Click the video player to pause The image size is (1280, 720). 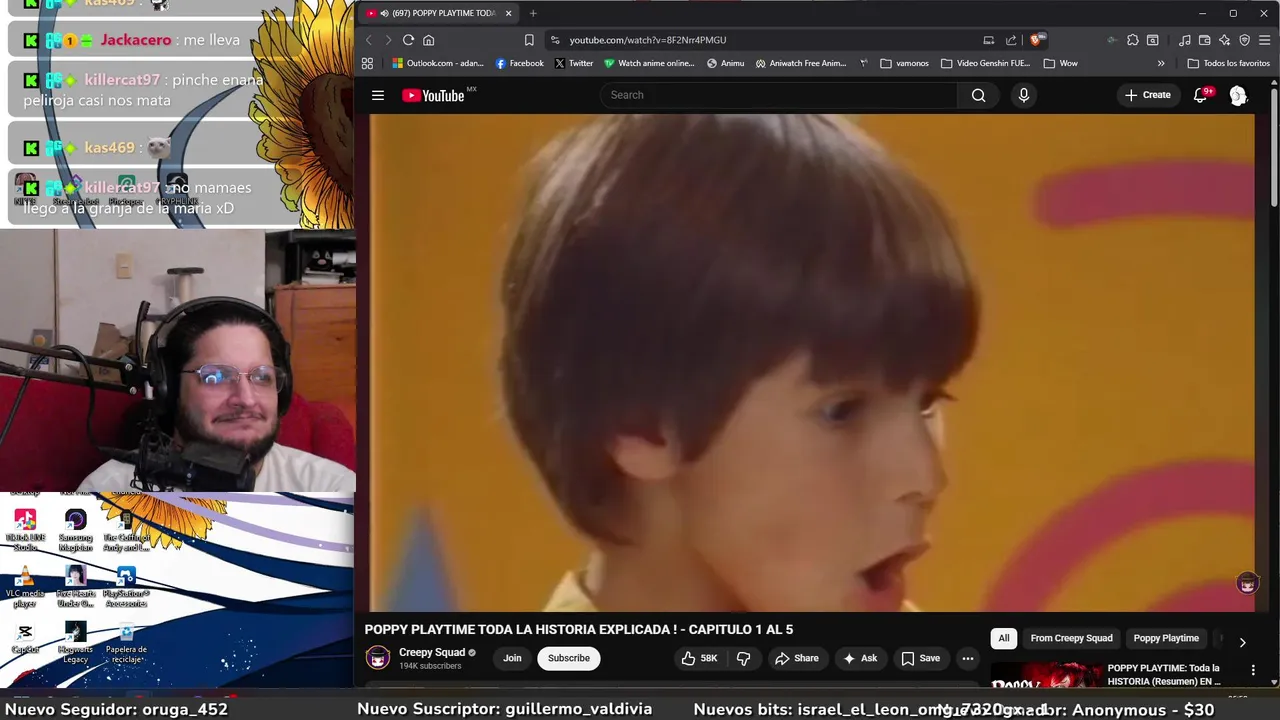coord(811,362)
